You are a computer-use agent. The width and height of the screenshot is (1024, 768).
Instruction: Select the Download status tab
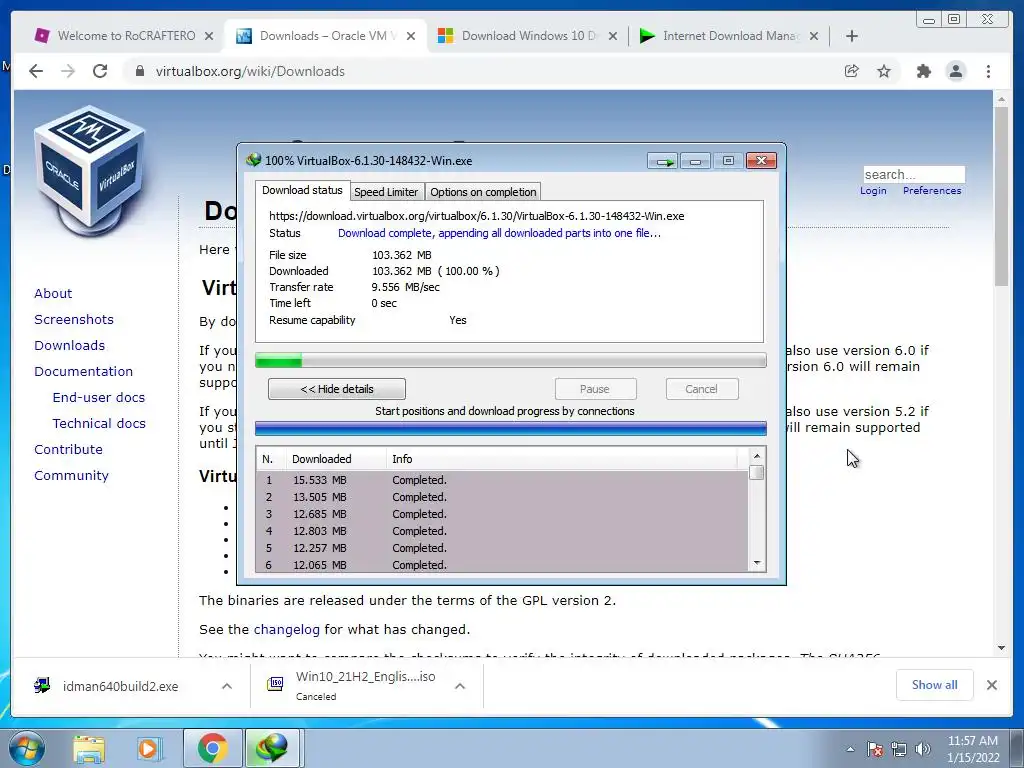pyautogui.click(x=302, y=190)
